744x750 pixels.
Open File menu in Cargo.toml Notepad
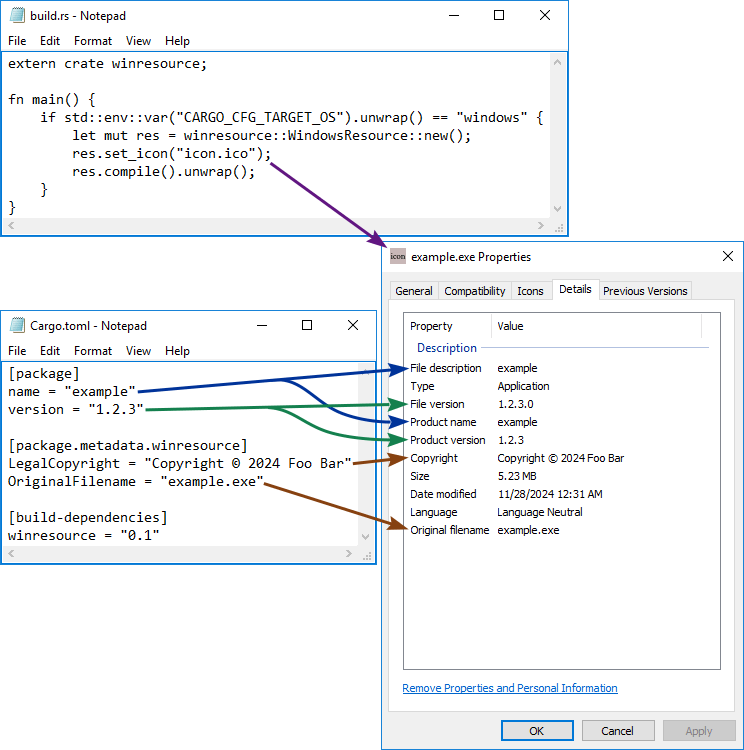point(17,351)
